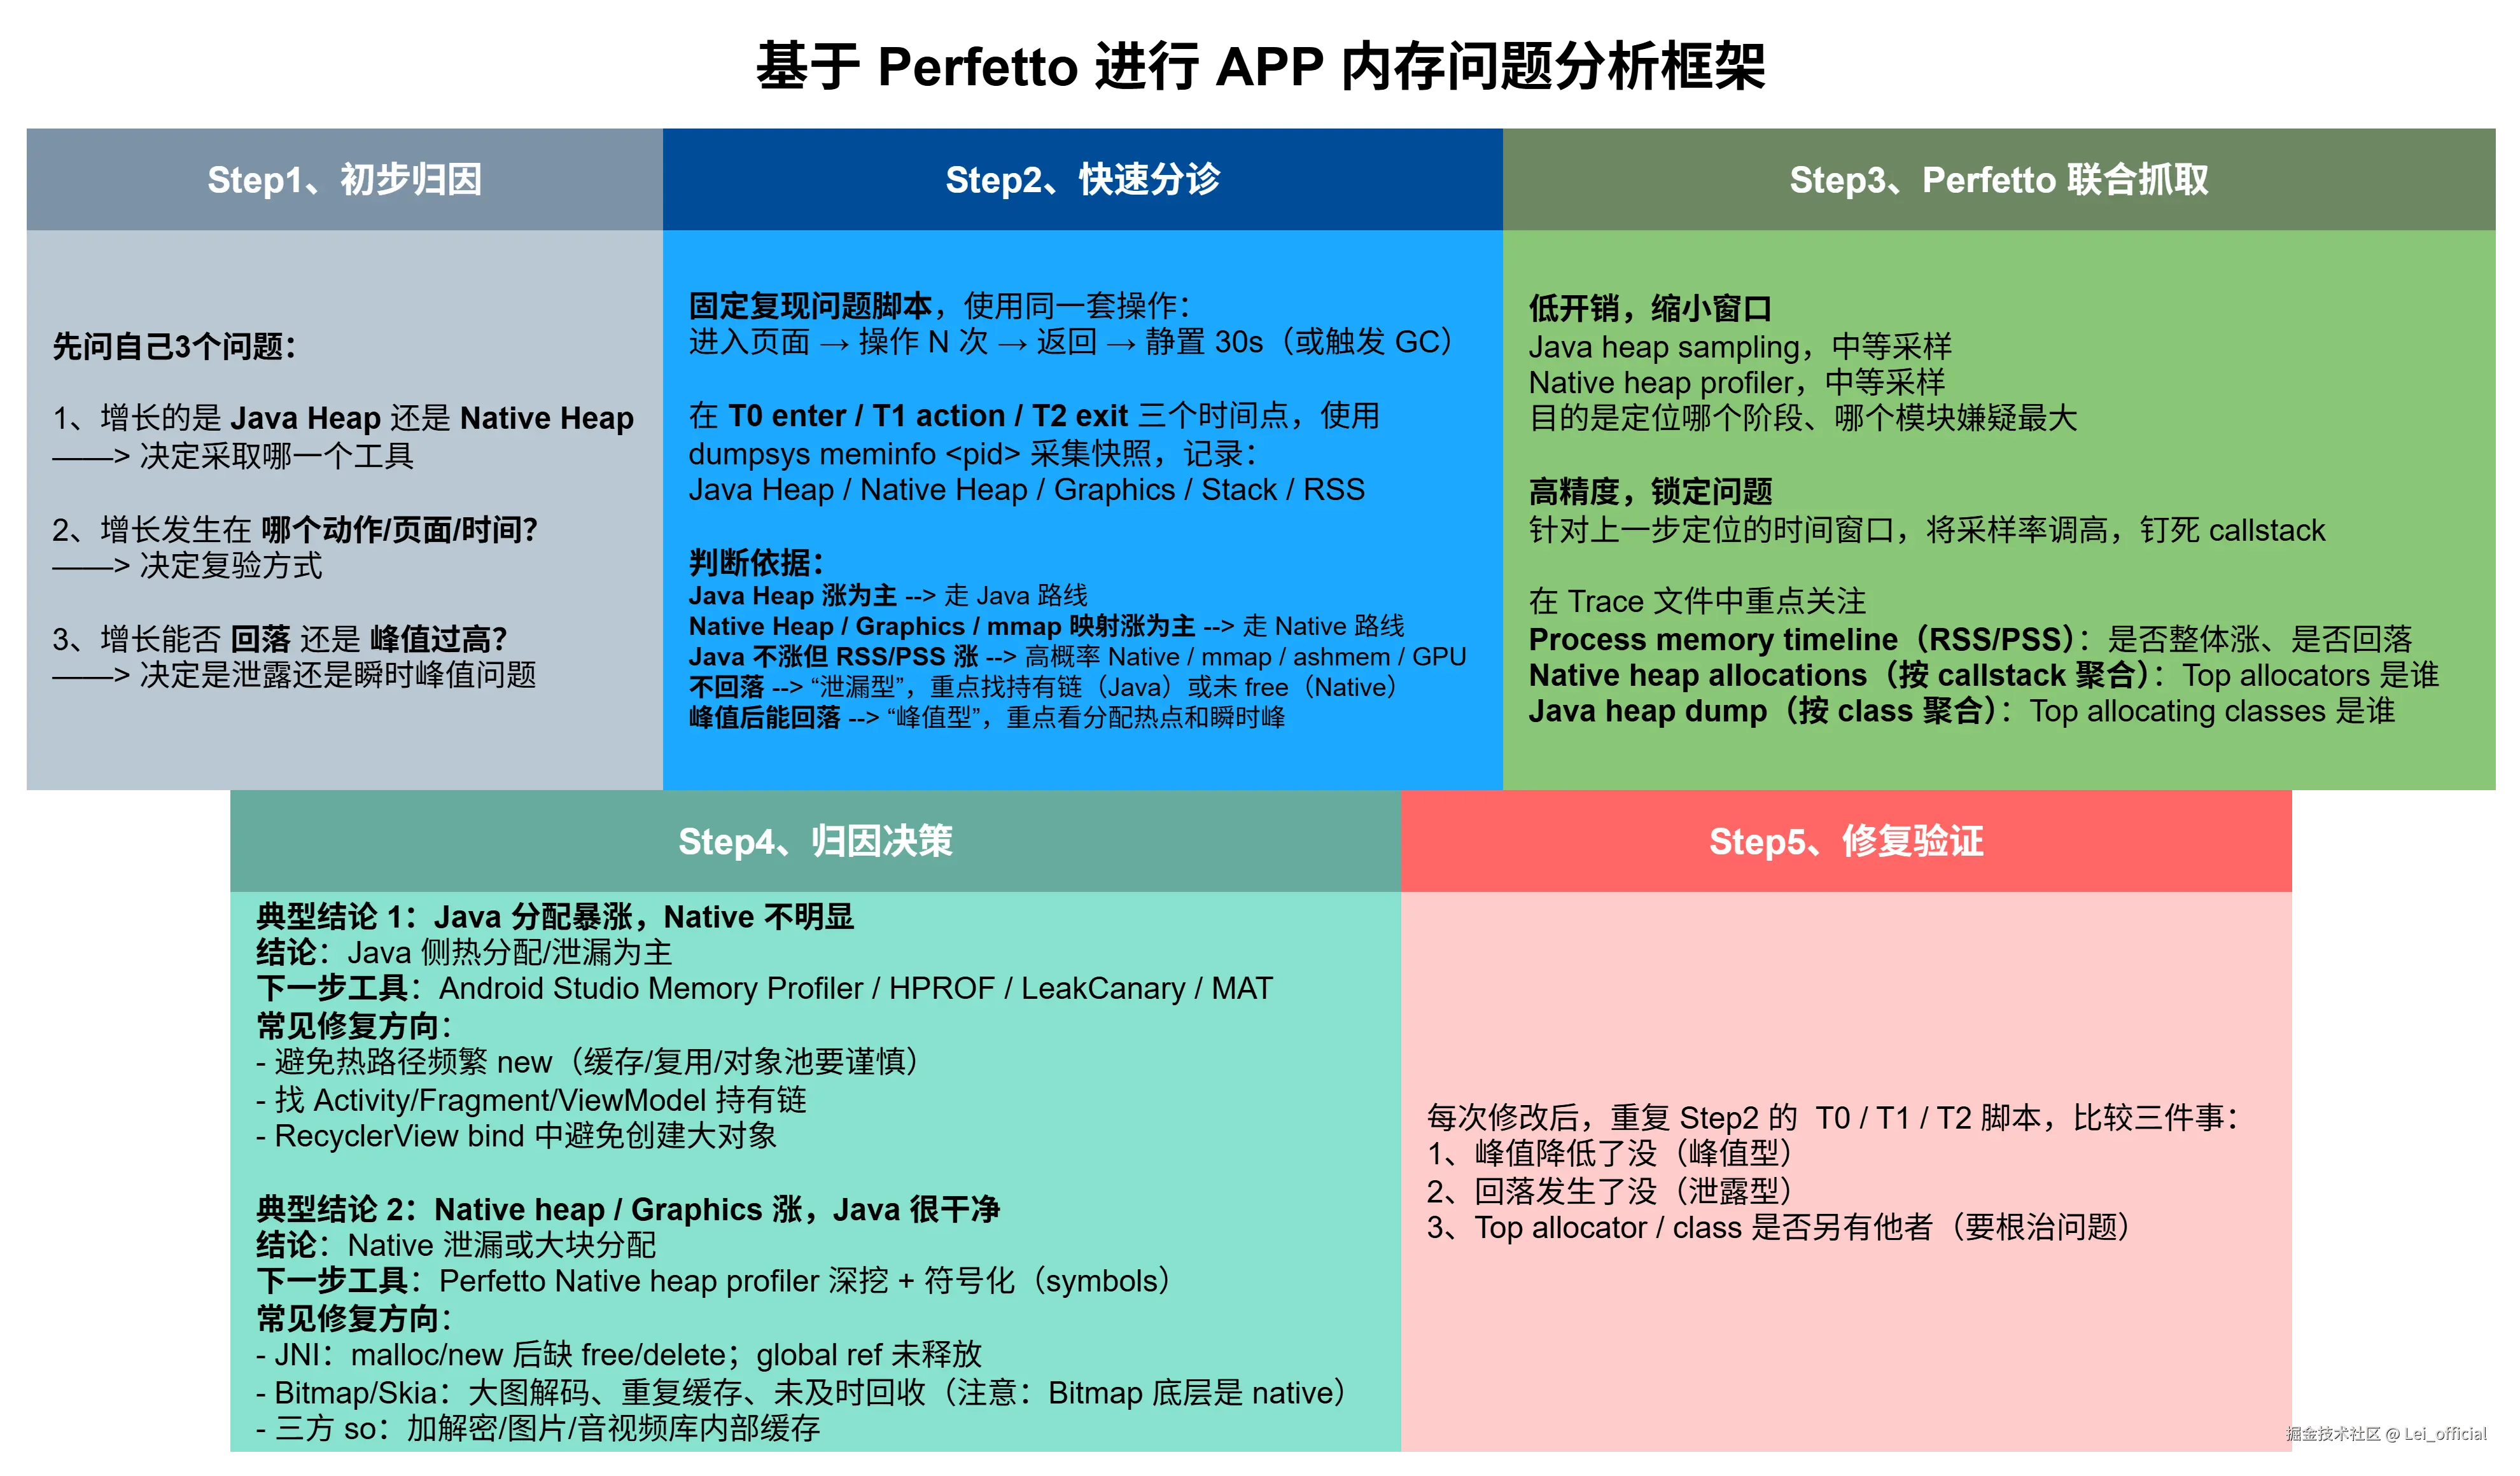Click the 固定复现问题脚本 bold text

810,305
